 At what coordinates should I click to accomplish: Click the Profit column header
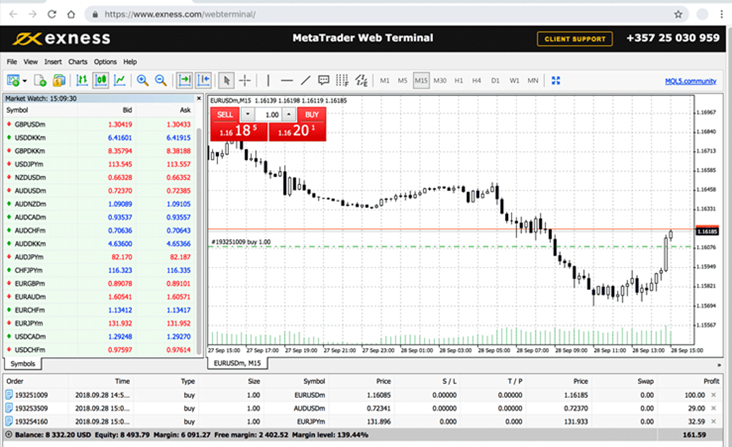coord(711,381)
